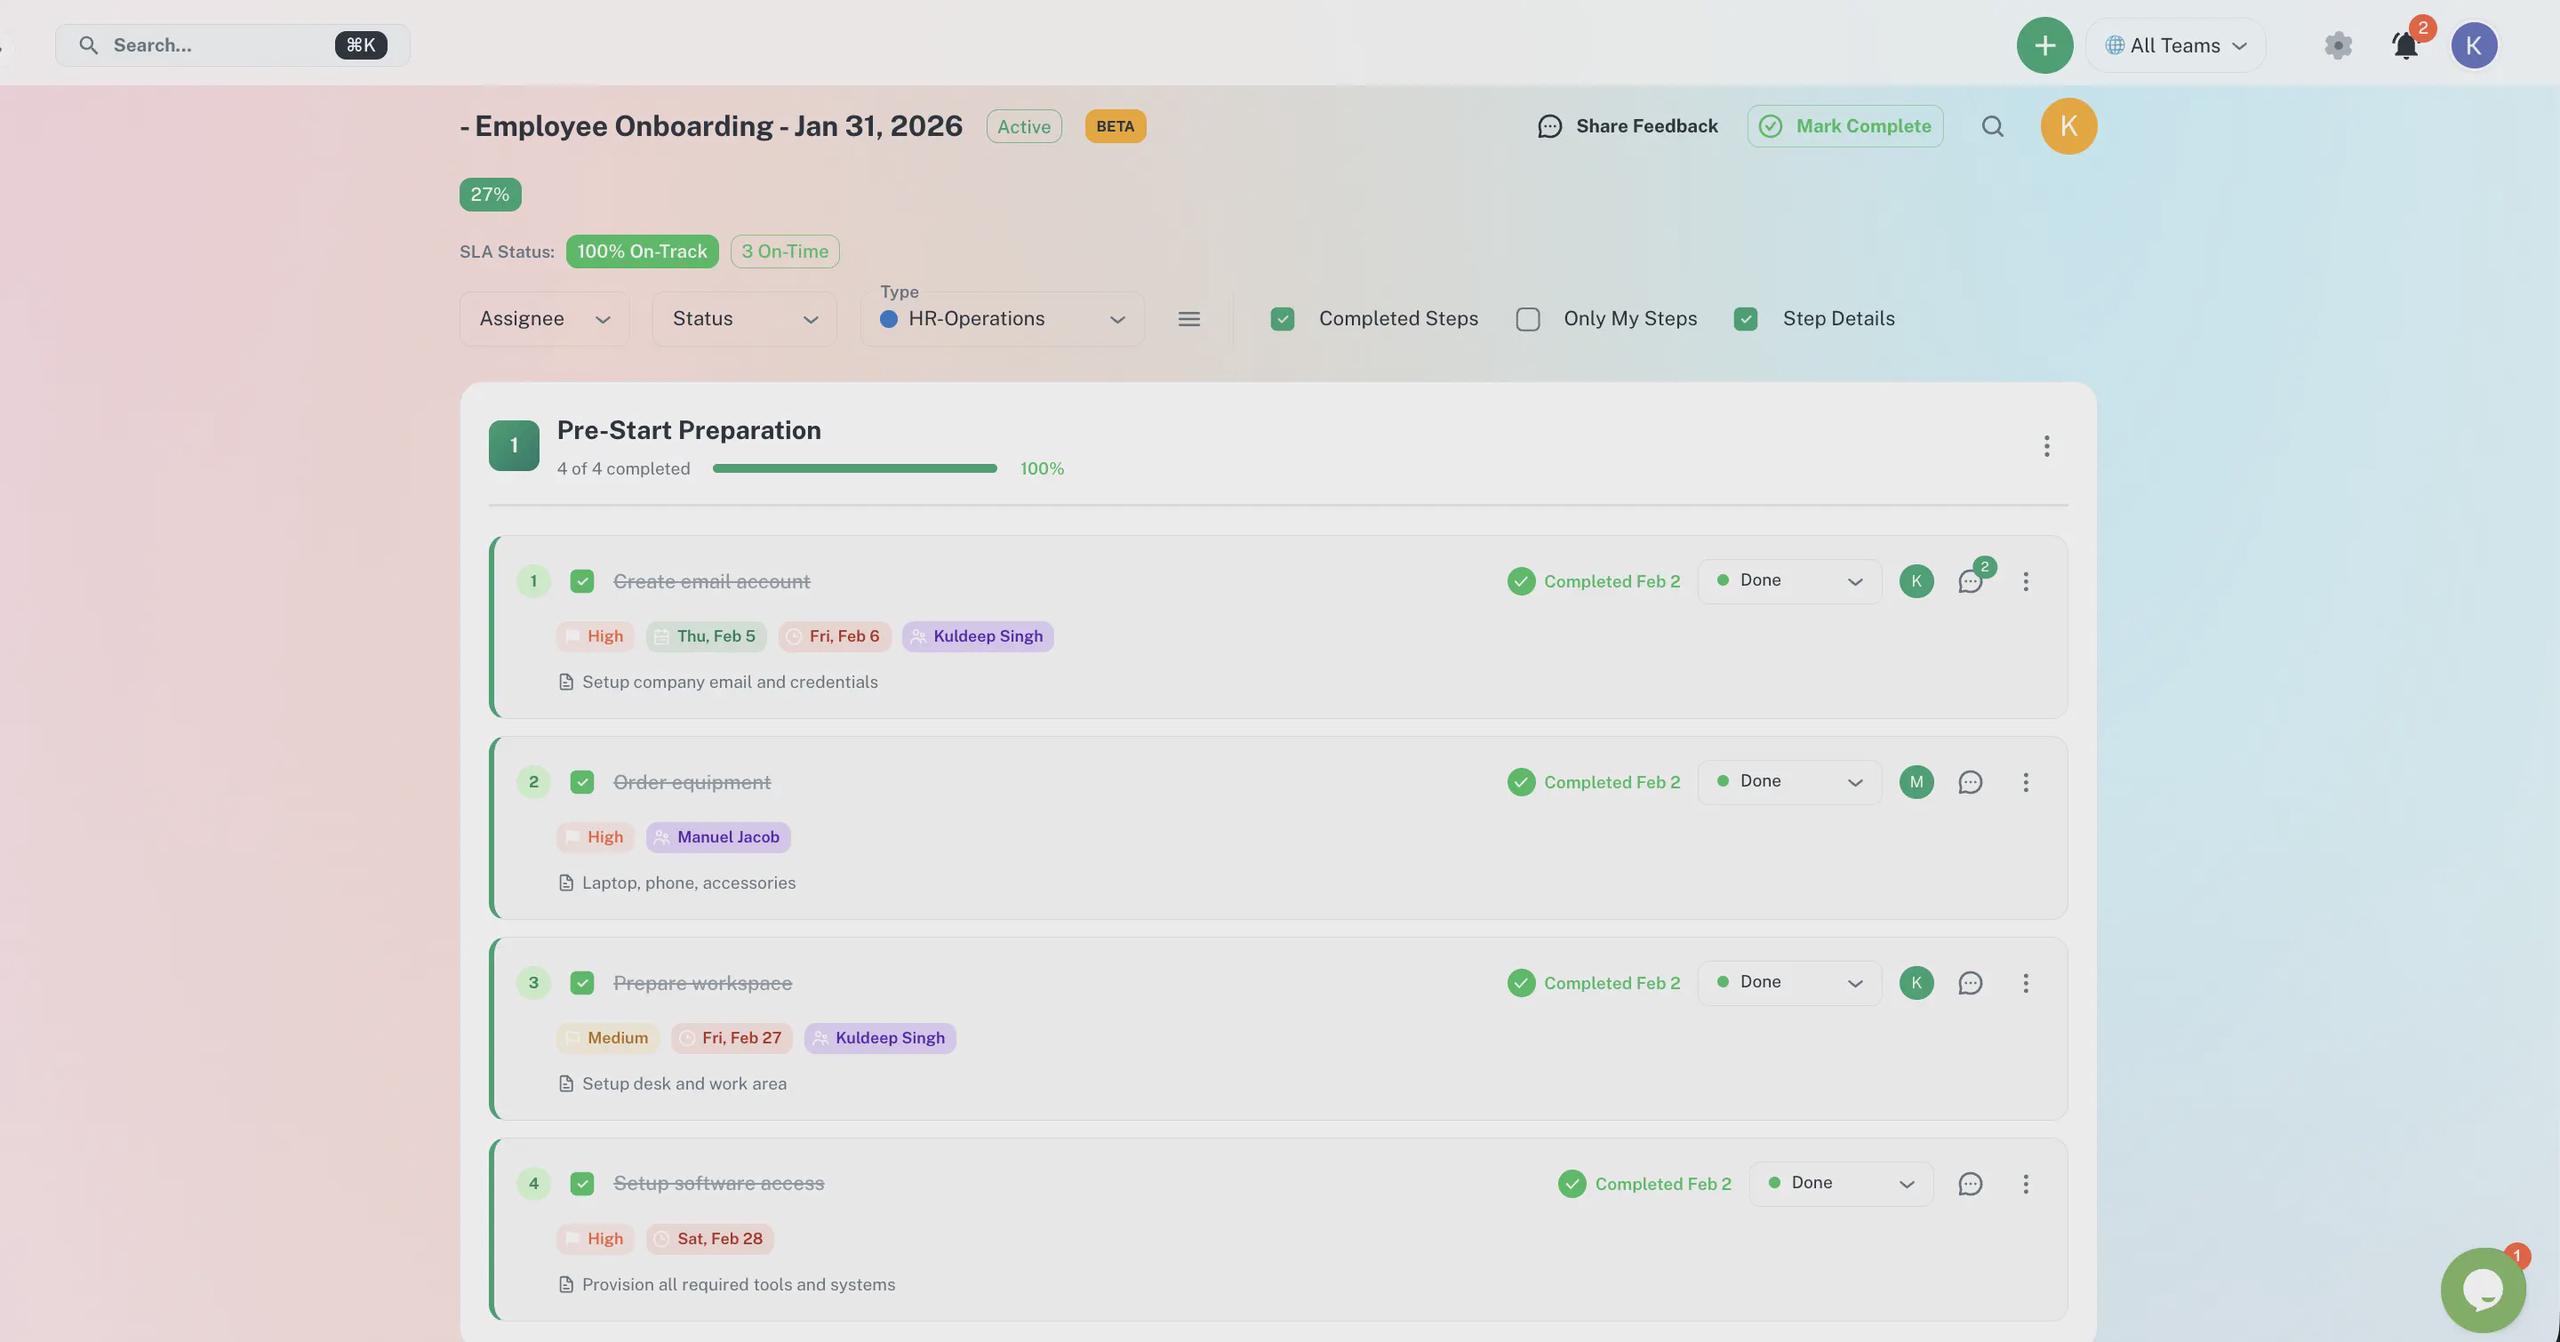Screen dimensions: 2560x1342
Task: Click the green plus create button
Action: [2044, 45]
